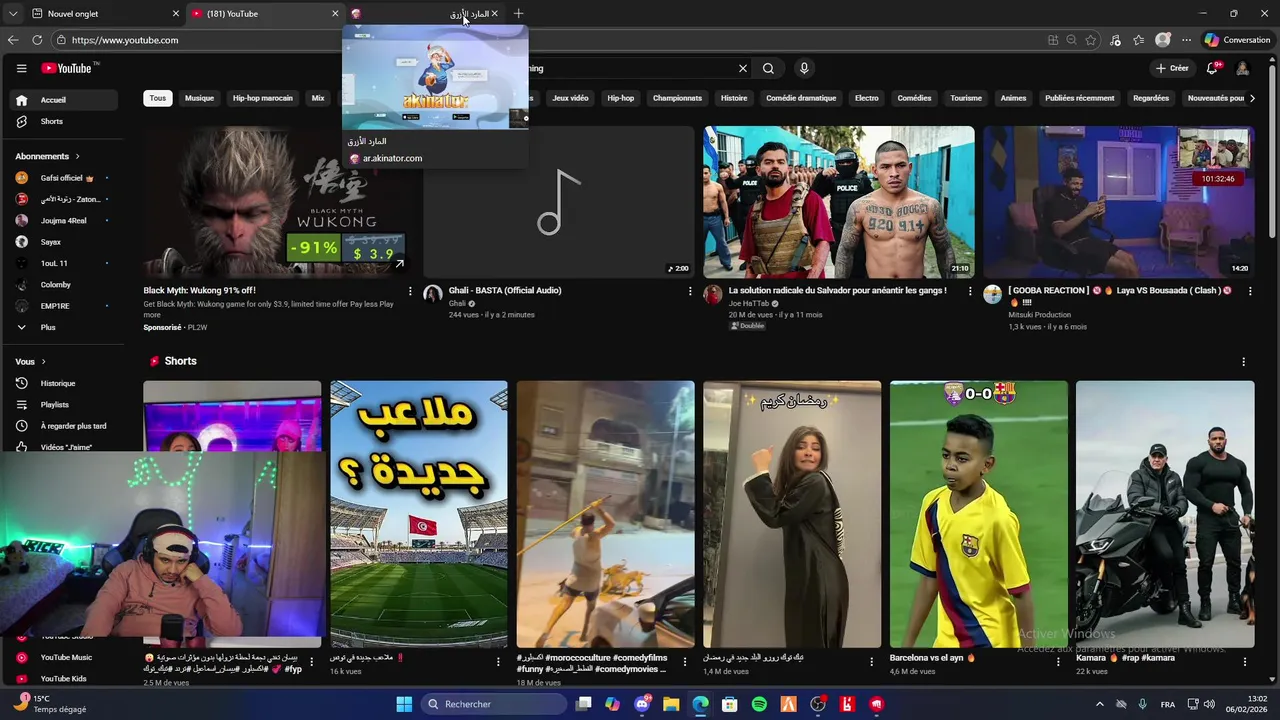Open the tab list dropdown in browser
The image size is (1280, 720).
click(x=13, y=14)
